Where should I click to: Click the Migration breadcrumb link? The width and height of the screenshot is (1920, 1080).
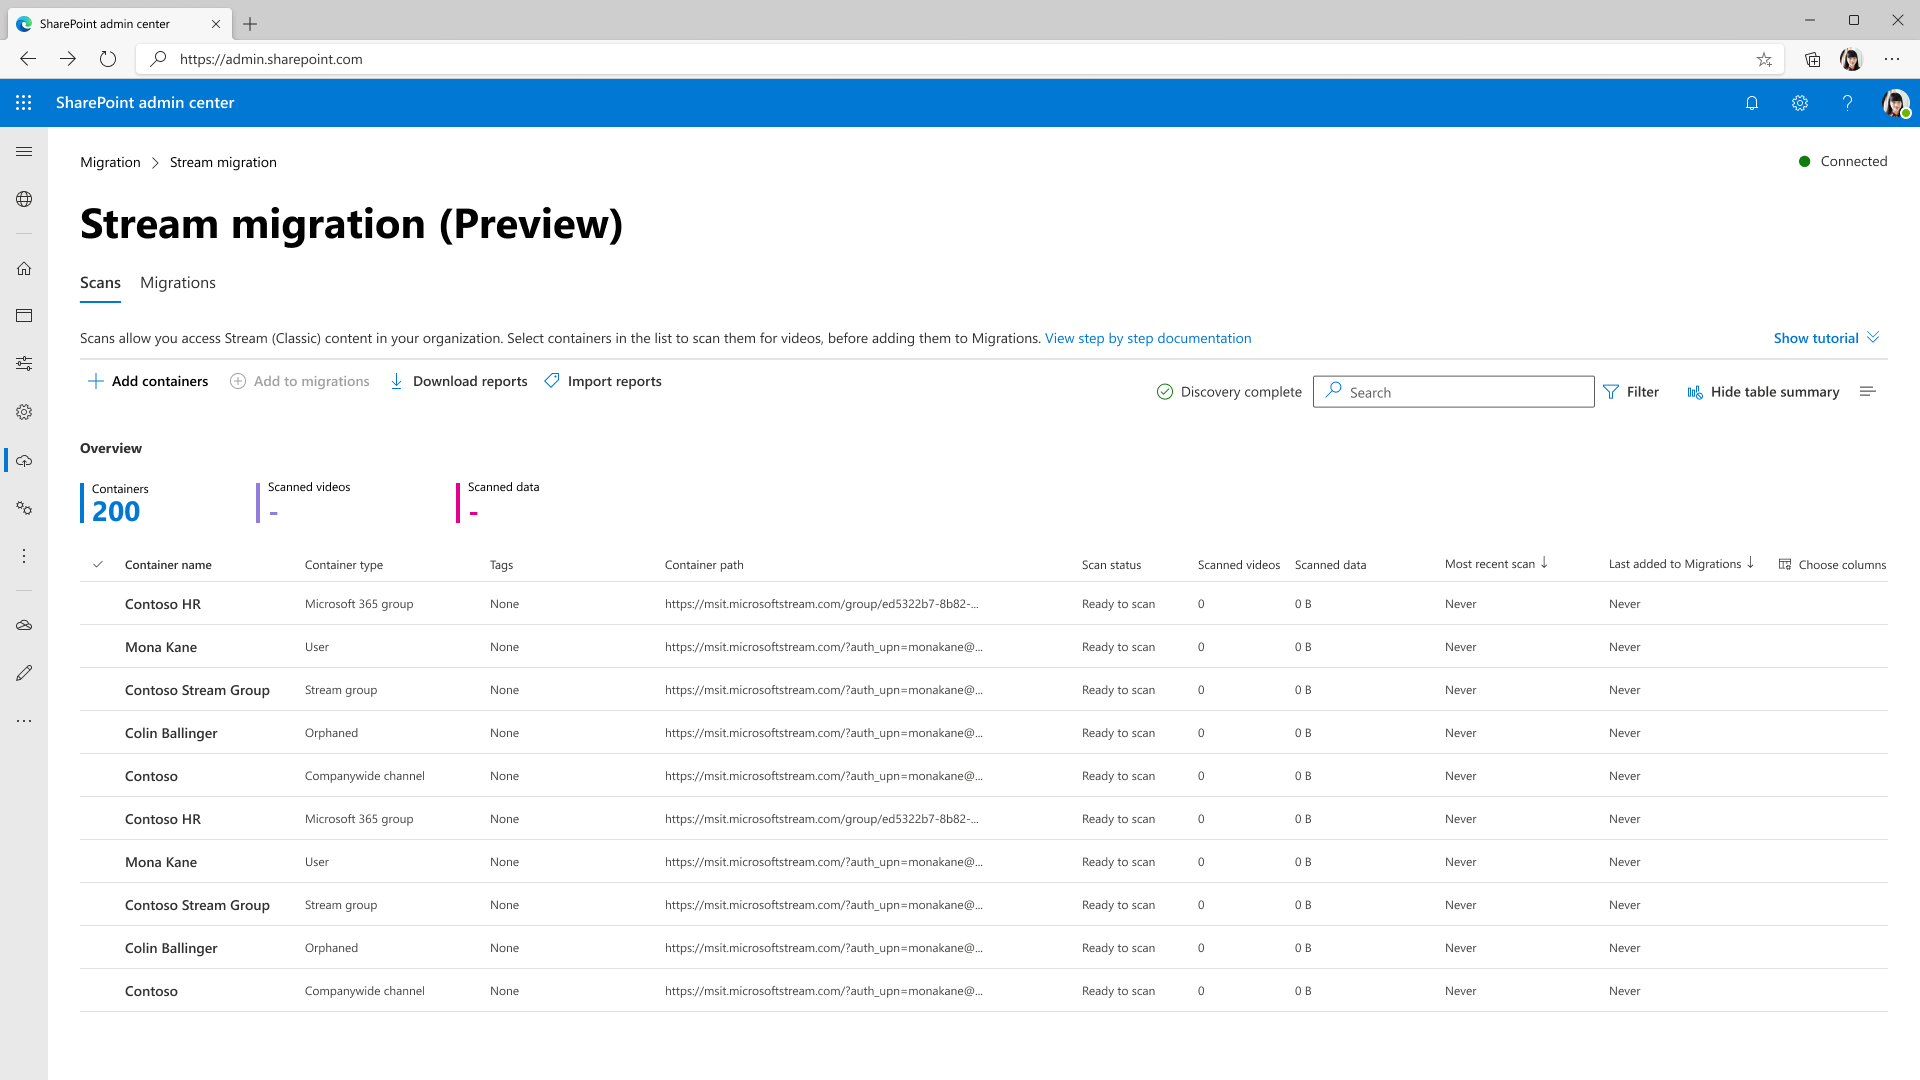(109, 161)
